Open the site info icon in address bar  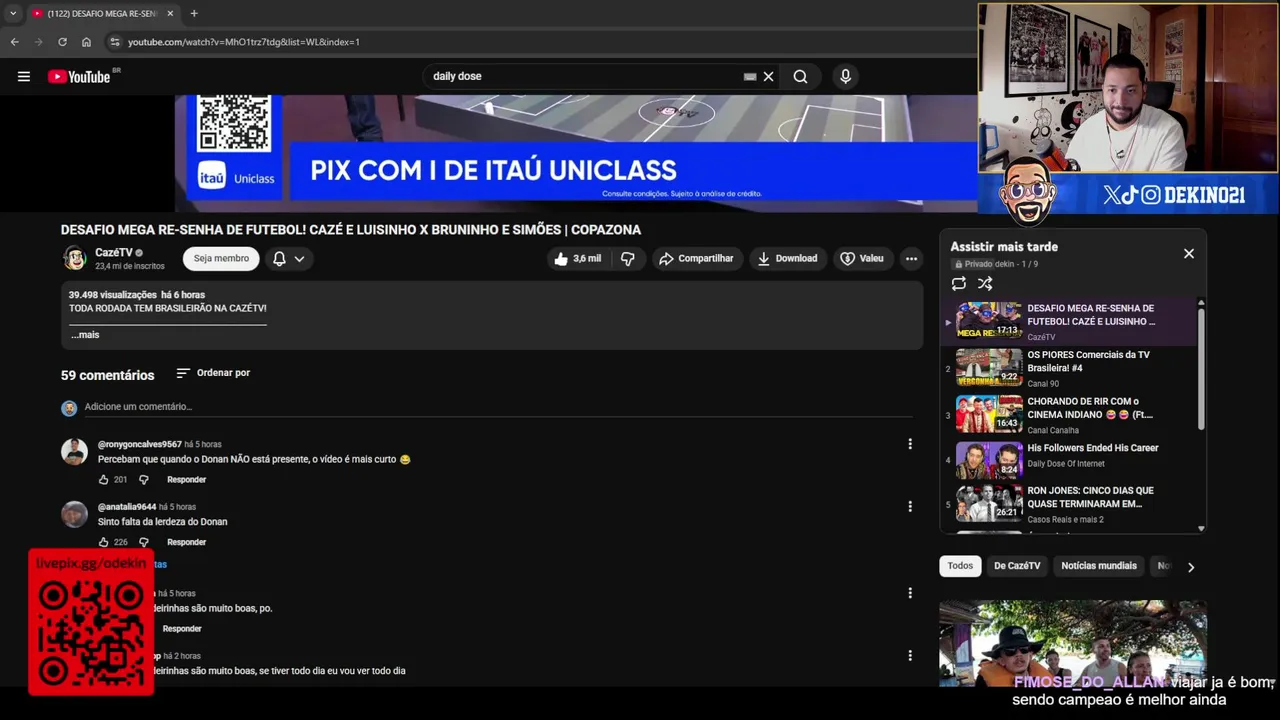pyautogui.click(x=114, y=42)
